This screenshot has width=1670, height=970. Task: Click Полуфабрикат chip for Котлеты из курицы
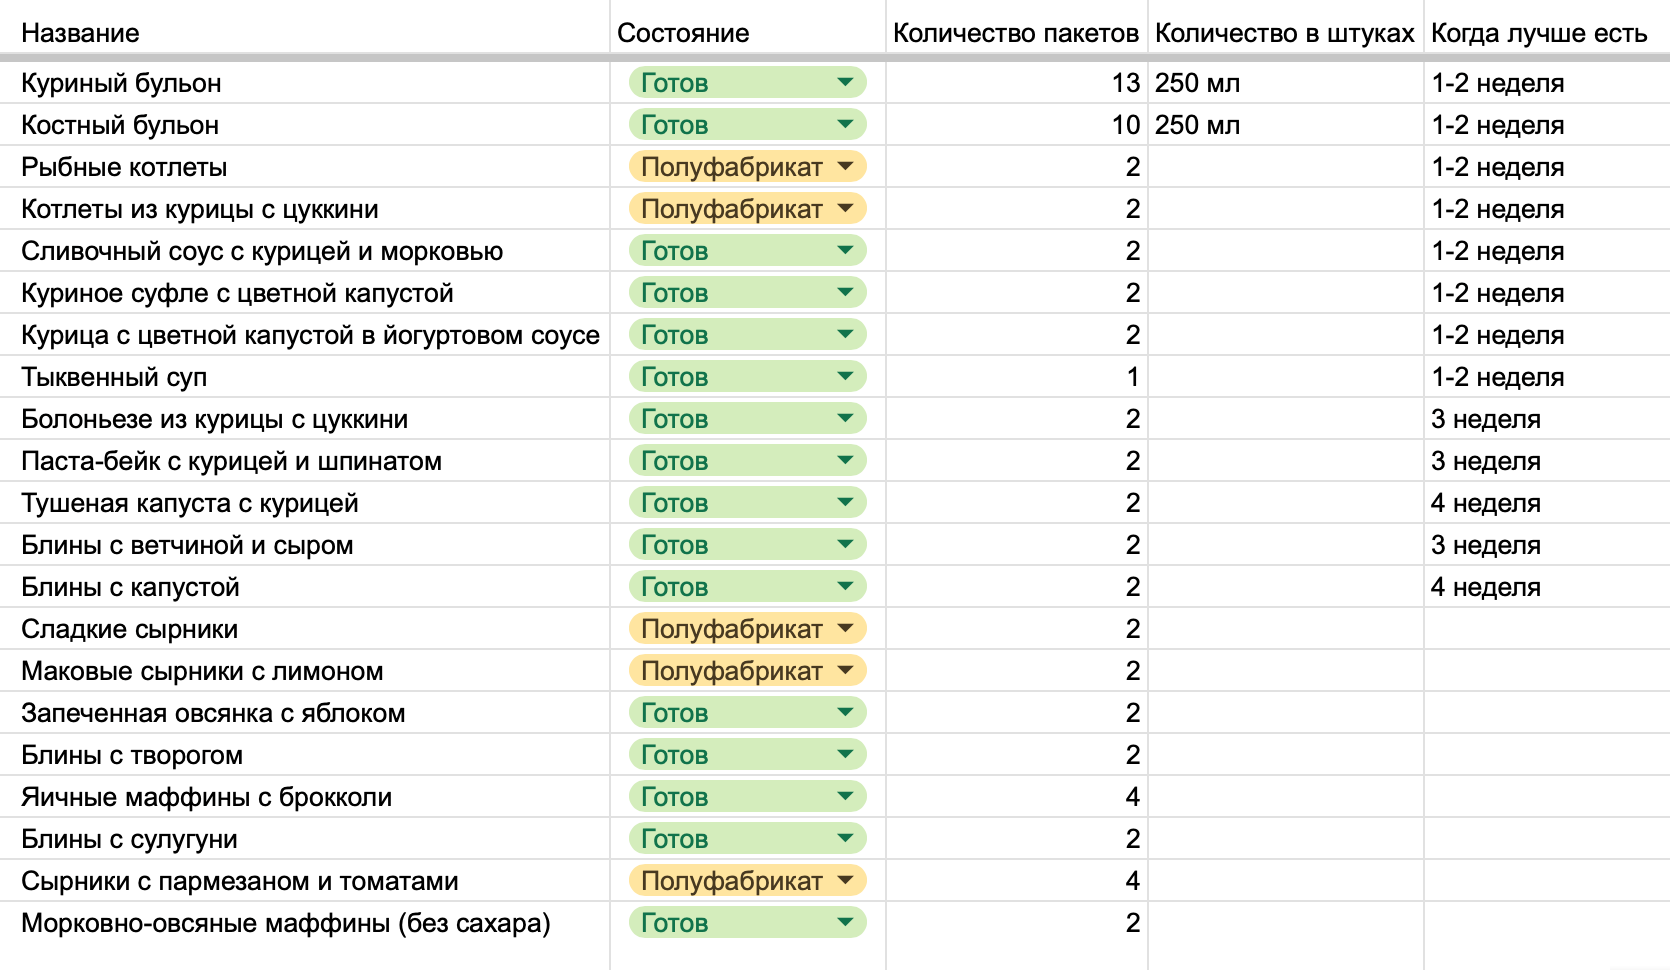pyautogui.click(x=747, y=208)
